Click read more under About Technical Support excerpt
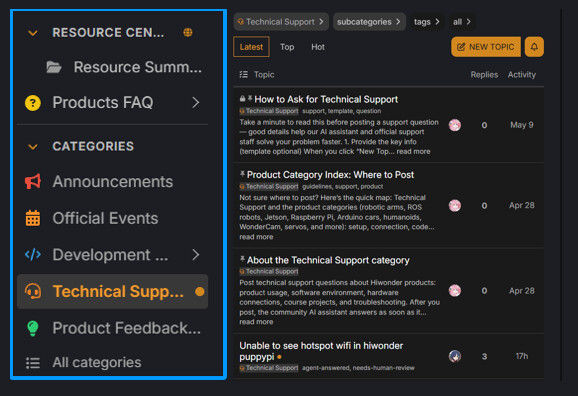578x396 pixels. coord(256,322)
